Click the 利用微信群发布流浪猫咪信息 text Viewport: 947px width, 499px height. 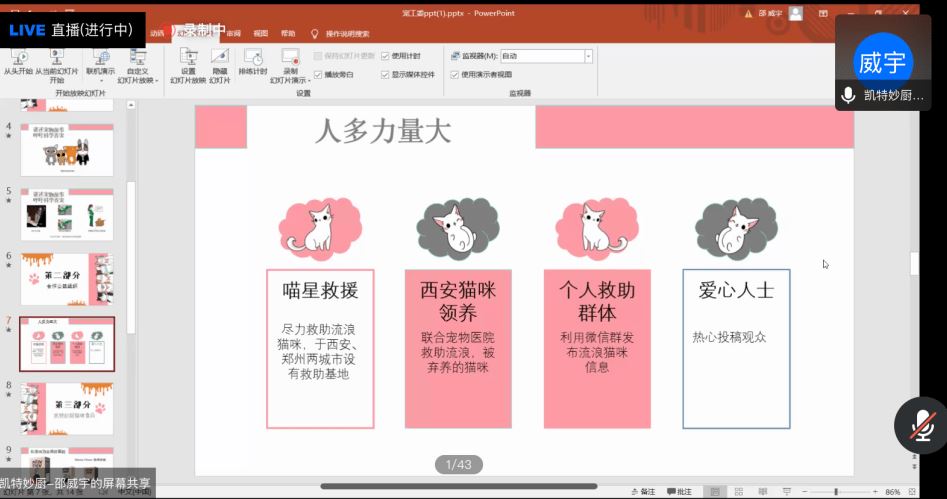[597, 352]
